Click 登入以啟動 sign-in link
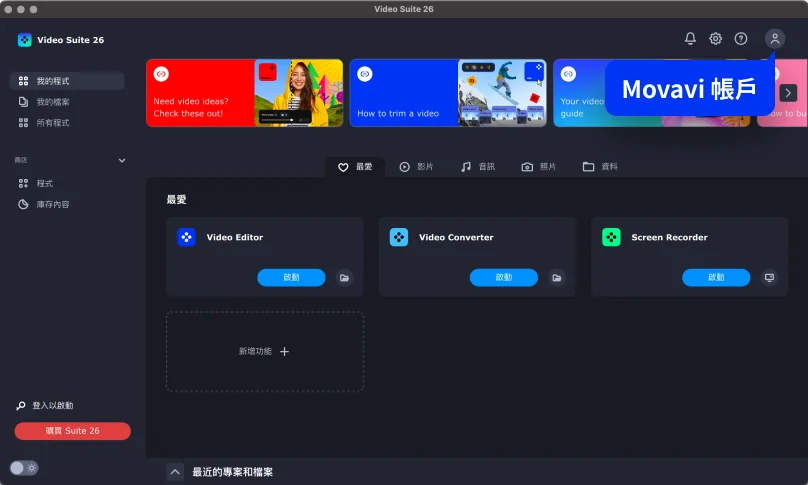 (x=45, y=406)
